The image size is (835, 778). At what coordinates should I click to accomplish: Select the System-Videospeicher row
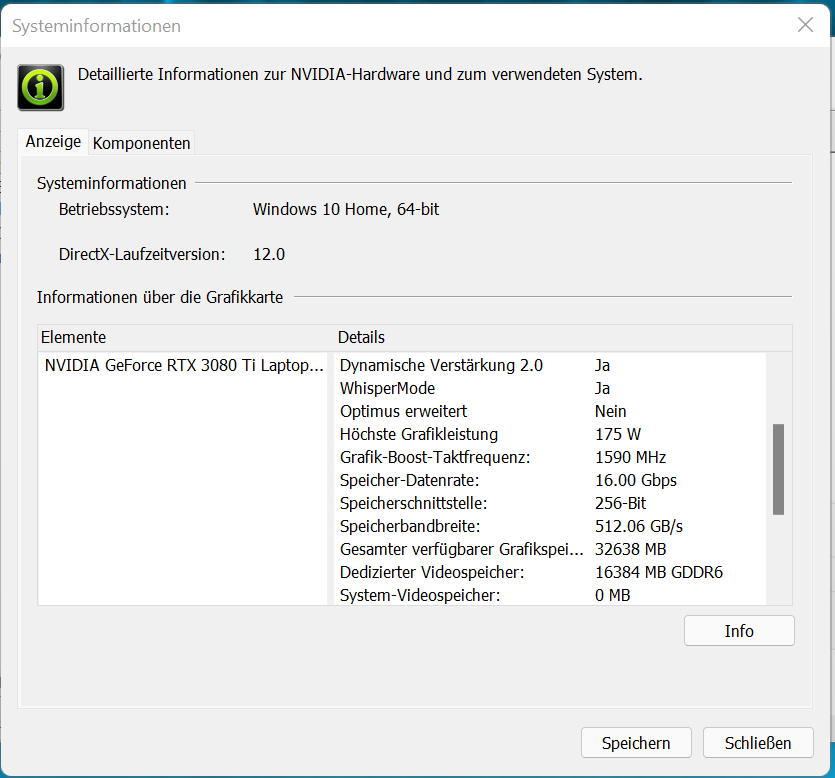[x=550, y=595]
